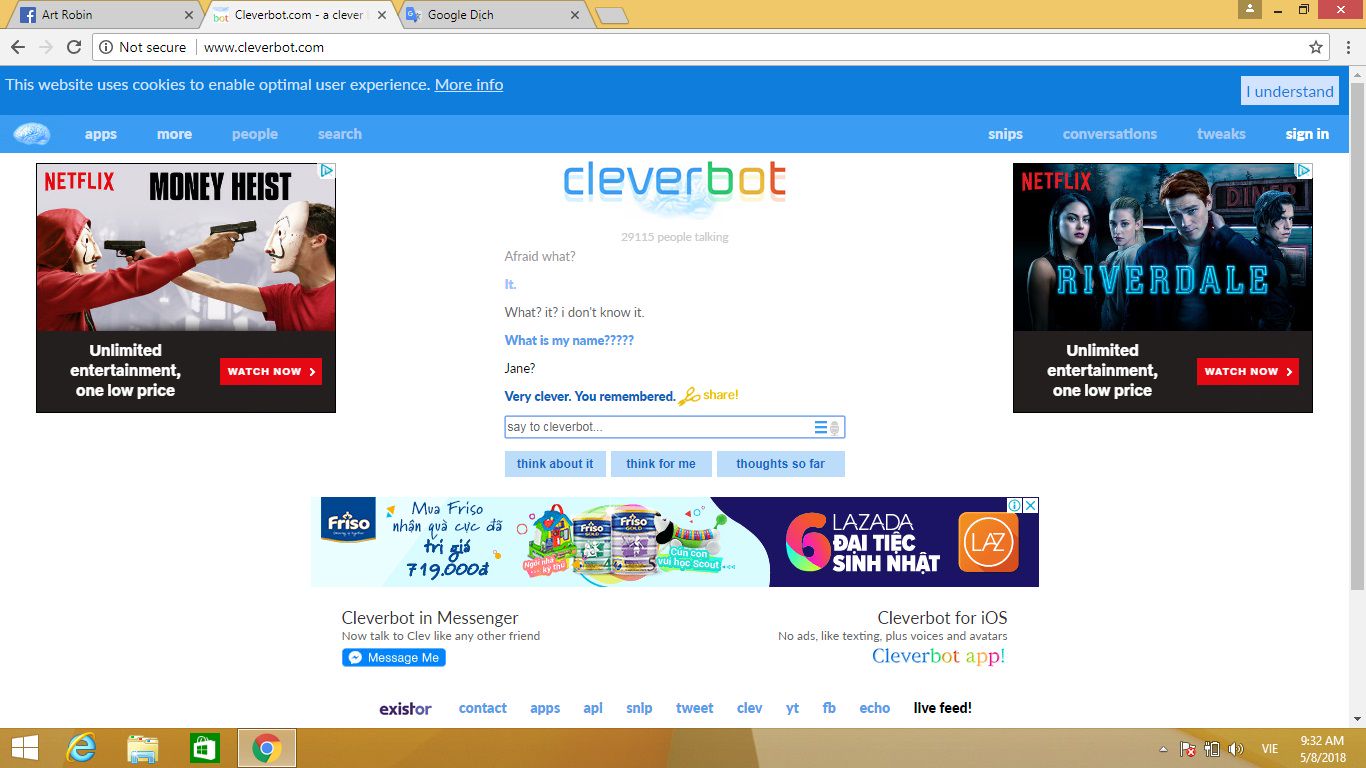Click the Chrome icon in the taskbar

coord(267,748)
